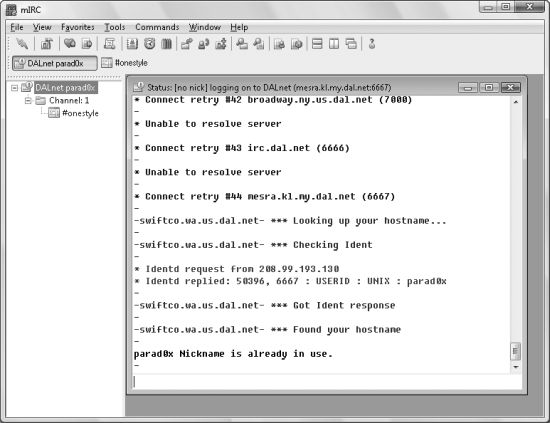The height and width of the screenshot is (423, 550).
Task: Open the Tools menu
Action: click(115, 27)
